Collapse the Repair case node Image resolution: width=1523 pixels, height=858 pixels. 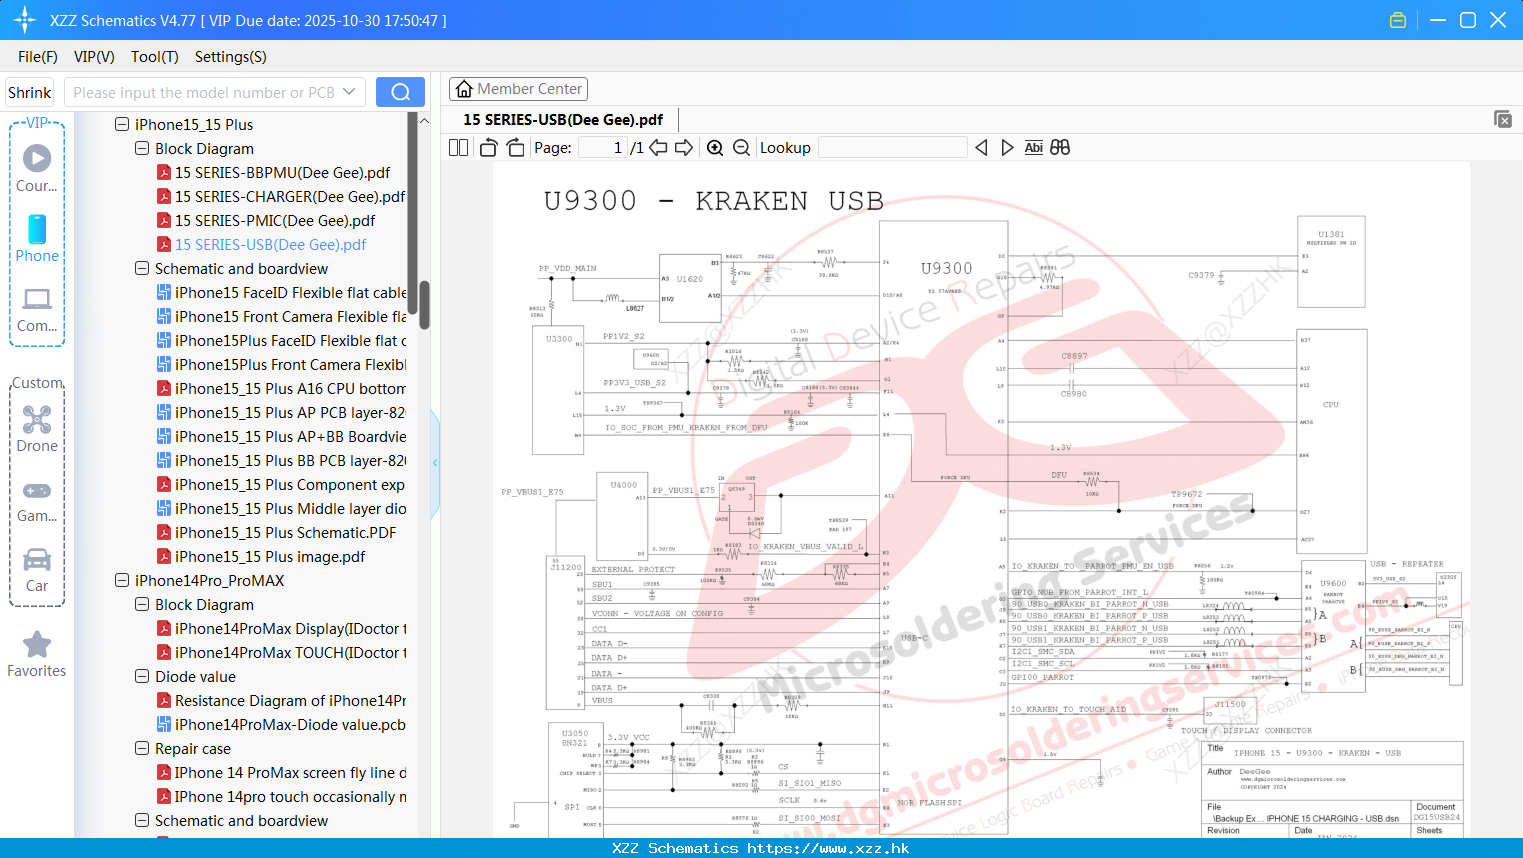pyautogui.click(x=142, y=749)
